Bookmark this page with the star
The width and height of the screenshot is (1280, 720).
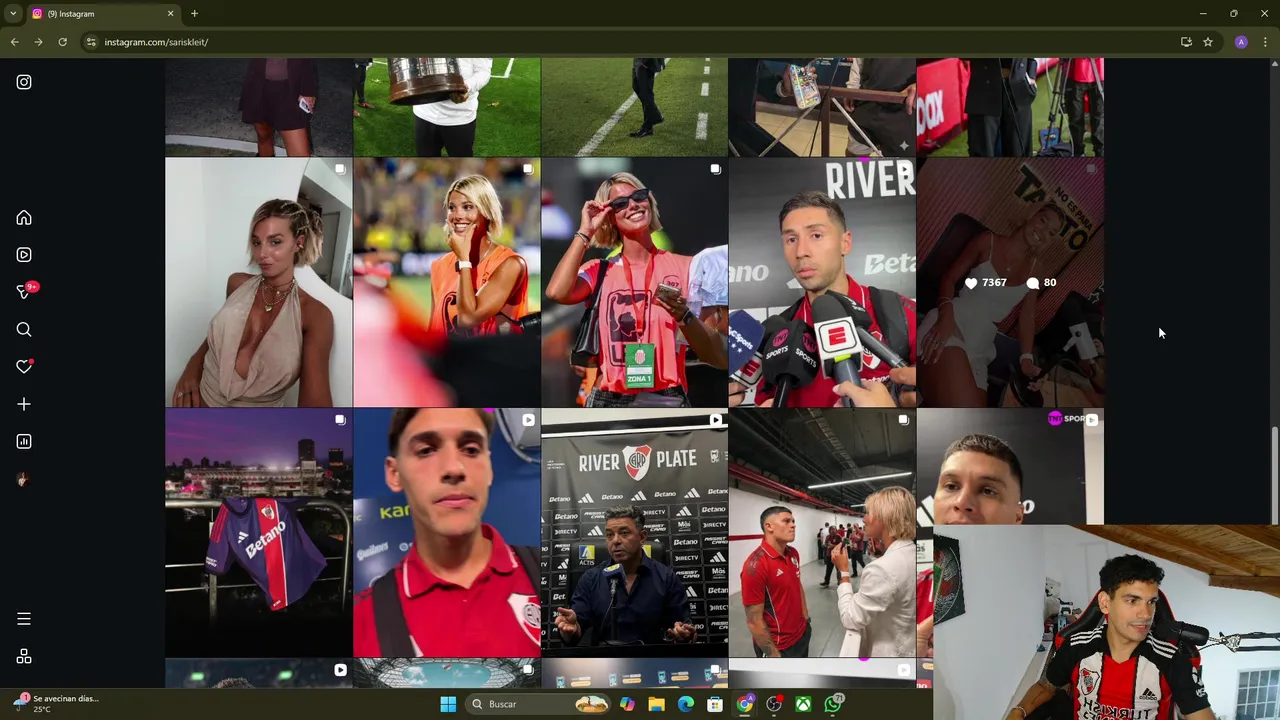click(1208, 42)
